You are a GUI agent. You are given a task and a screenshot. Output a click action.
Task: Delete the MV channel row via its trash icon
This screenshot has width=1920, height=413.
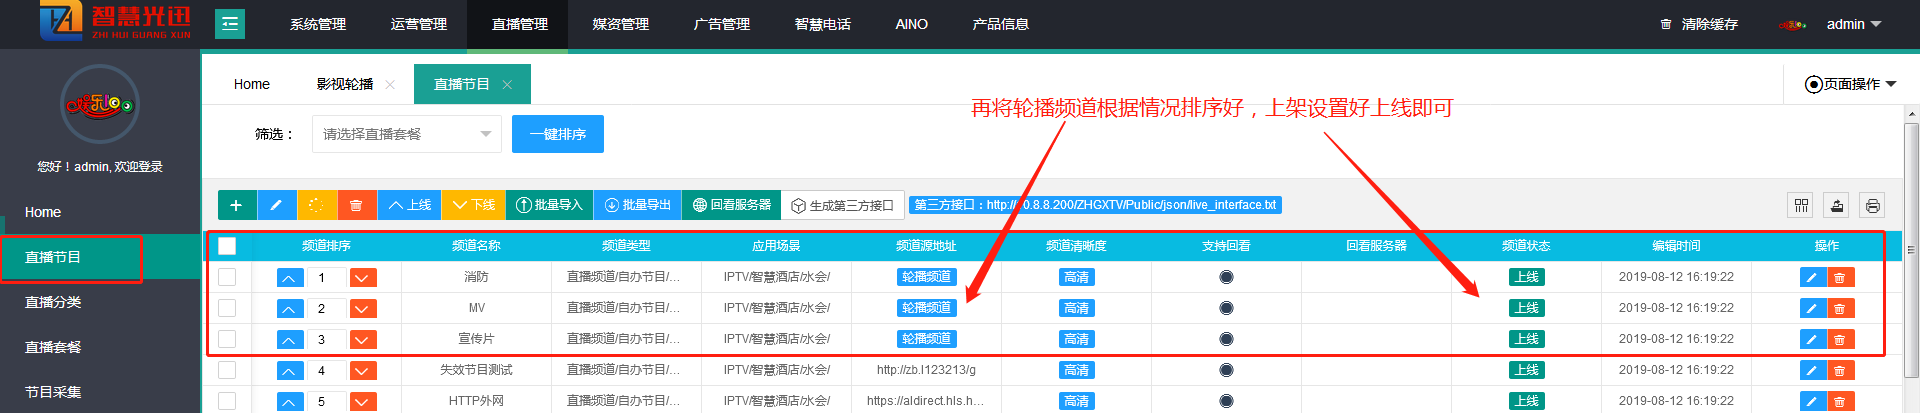pos(1839,308)
